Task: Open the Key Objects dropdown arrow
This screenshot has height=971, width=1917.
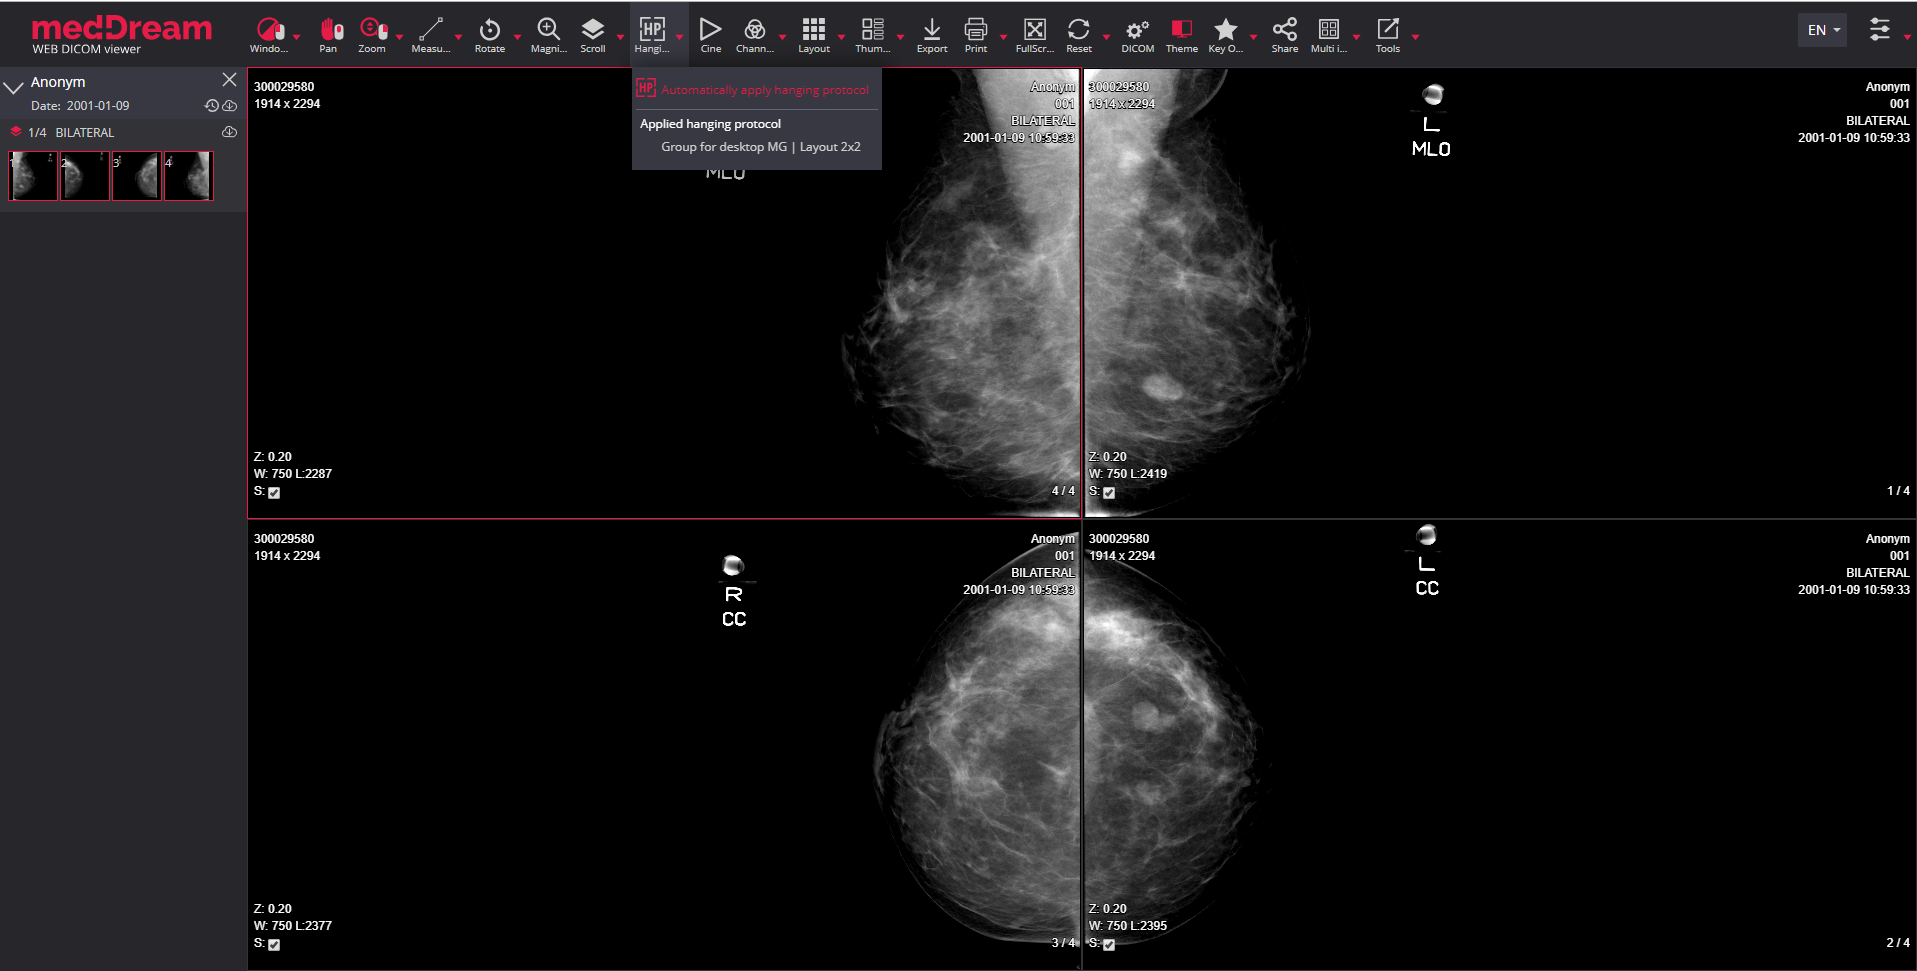Action: point(1254,37)
